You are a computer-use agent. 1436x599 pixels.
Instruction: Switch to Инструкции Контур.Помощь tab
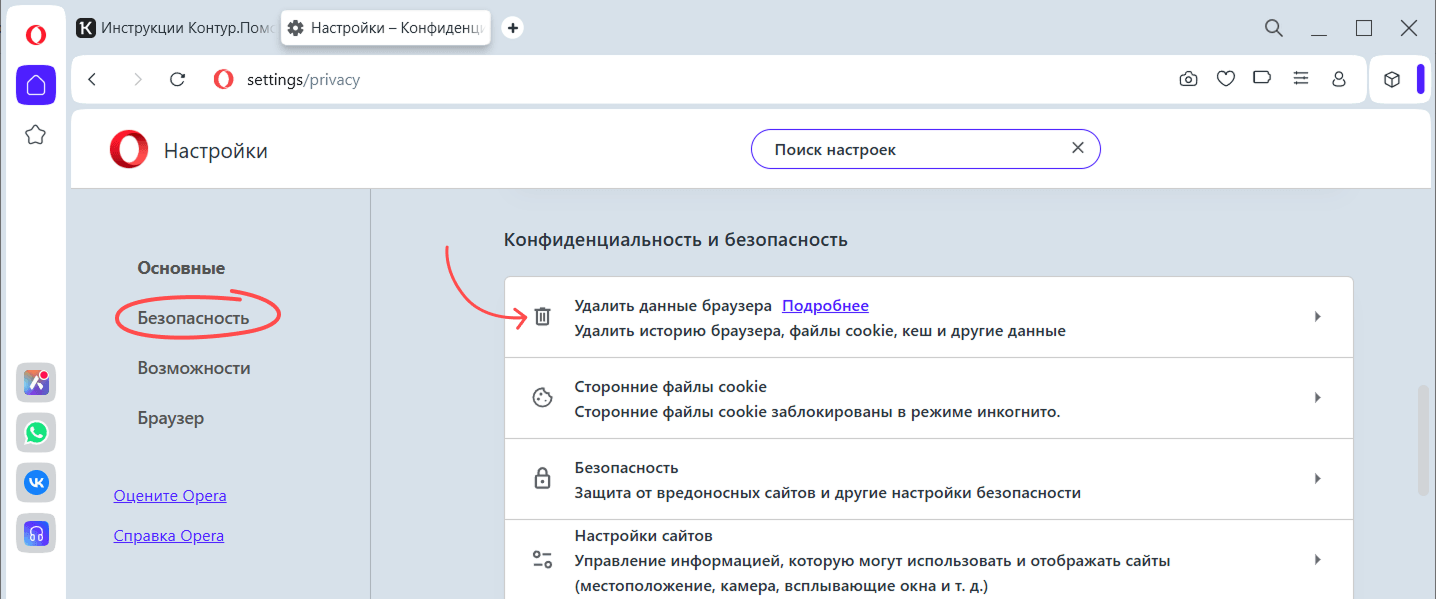[x=175, y=28]
